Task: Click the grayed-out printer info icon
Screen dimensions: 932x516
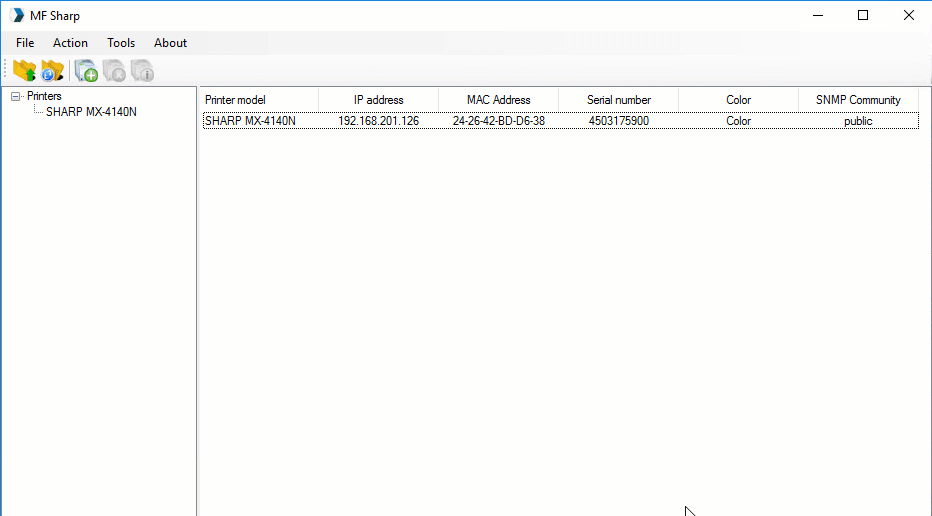Action: (x=142, y=70)
